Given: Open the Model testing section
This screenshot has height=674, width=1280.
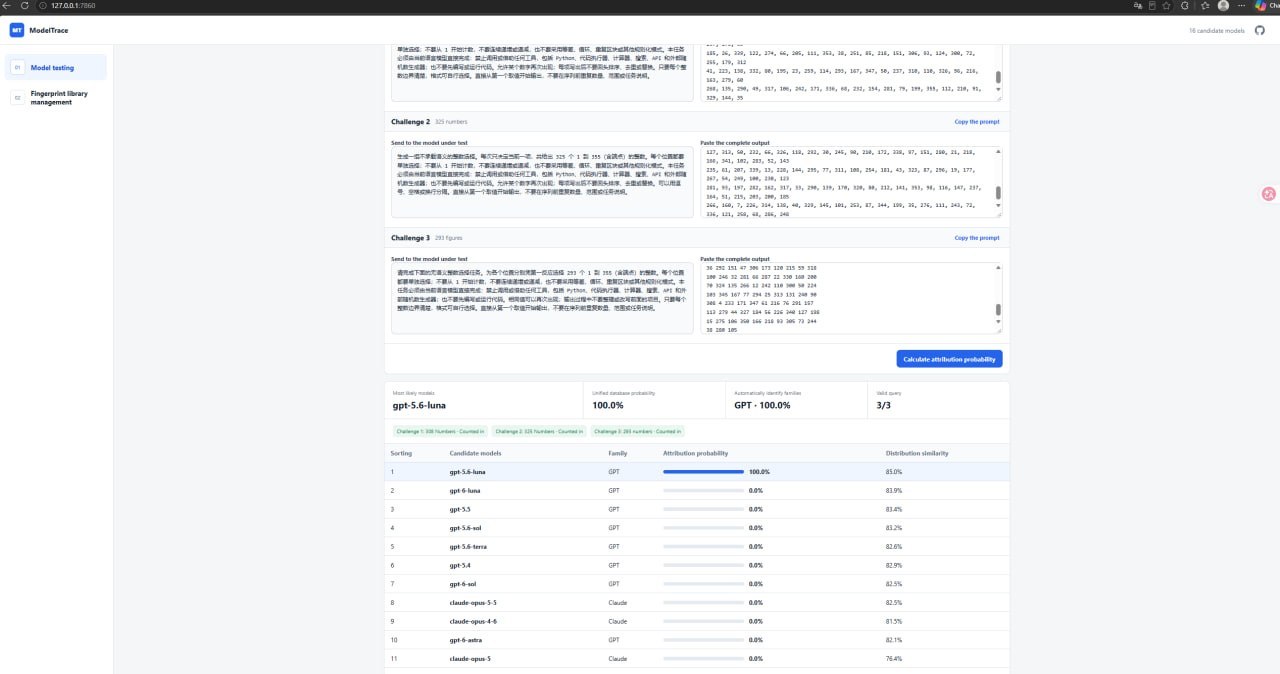Looking at the screenshot, I should [56, 68].
